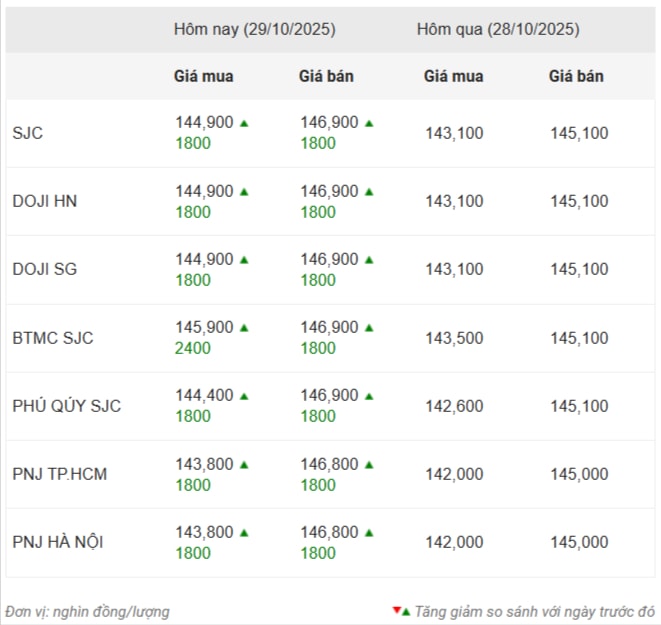Image resolution: width=661 pixels, height=625 pixels.
Task: Click the 'Tăng giảm so sánh với ngày trước đó' note
Action: [x=535, y=612]
